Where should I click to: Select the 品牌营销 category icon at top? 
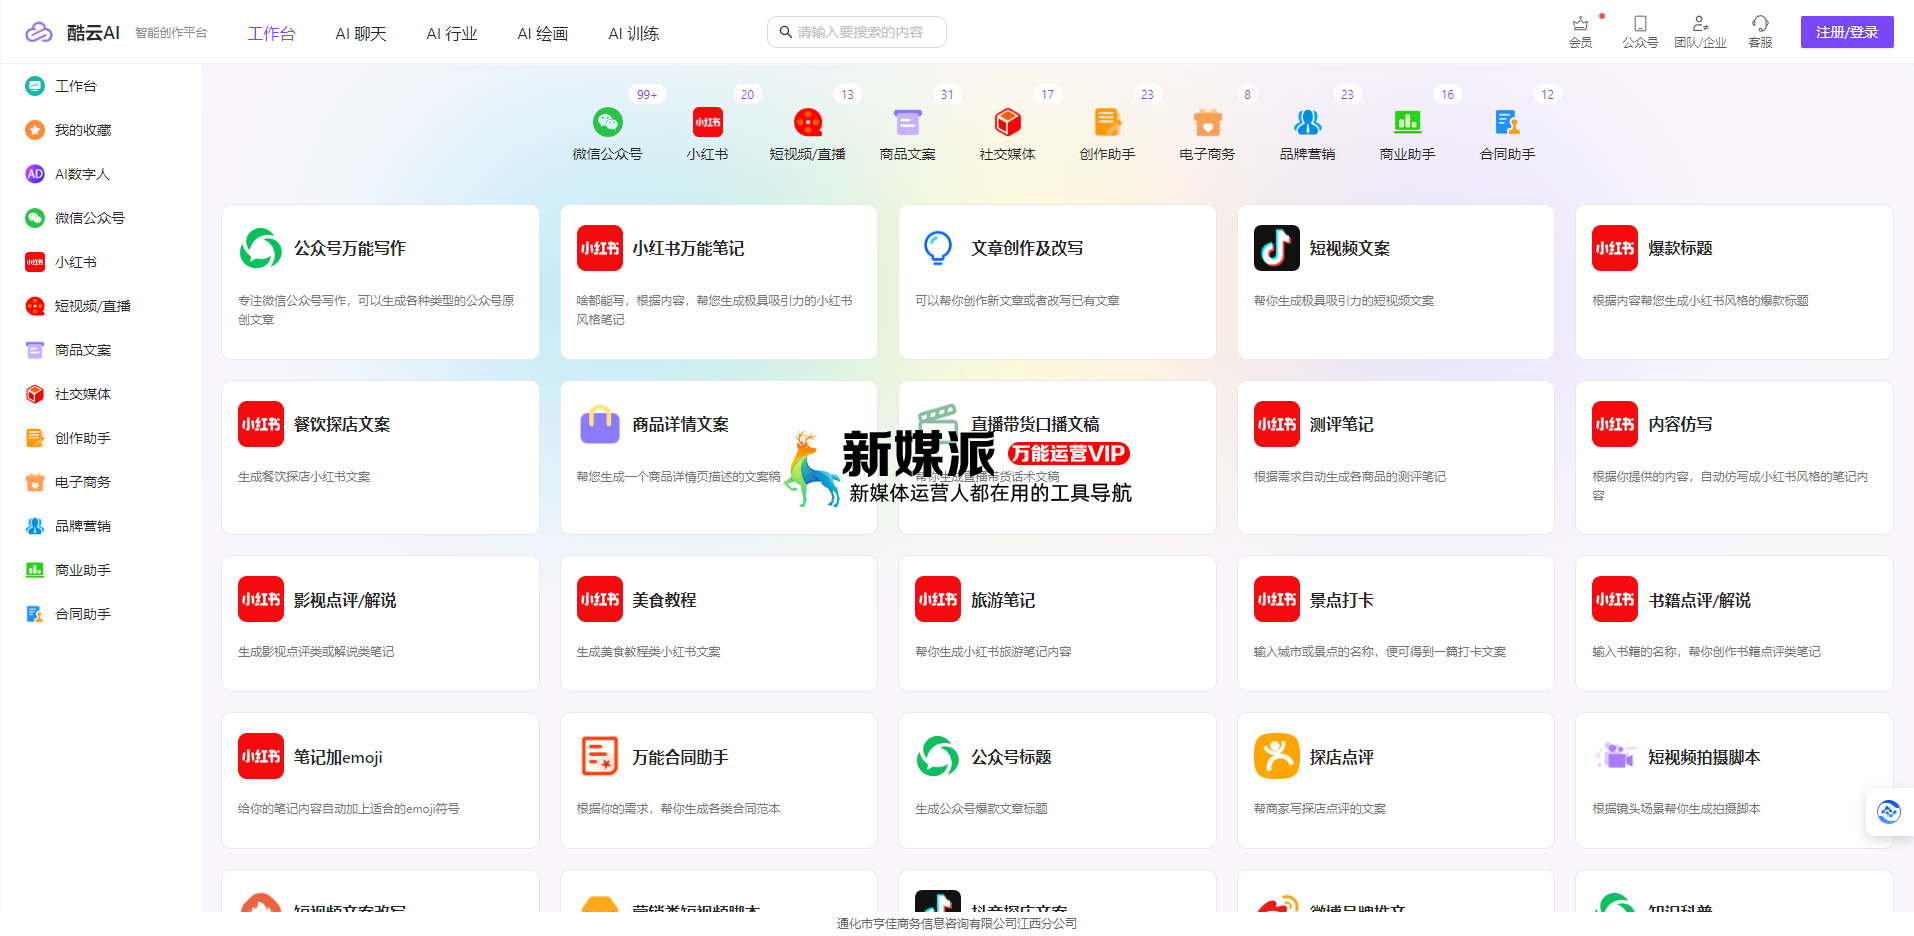click(1307, 122)
